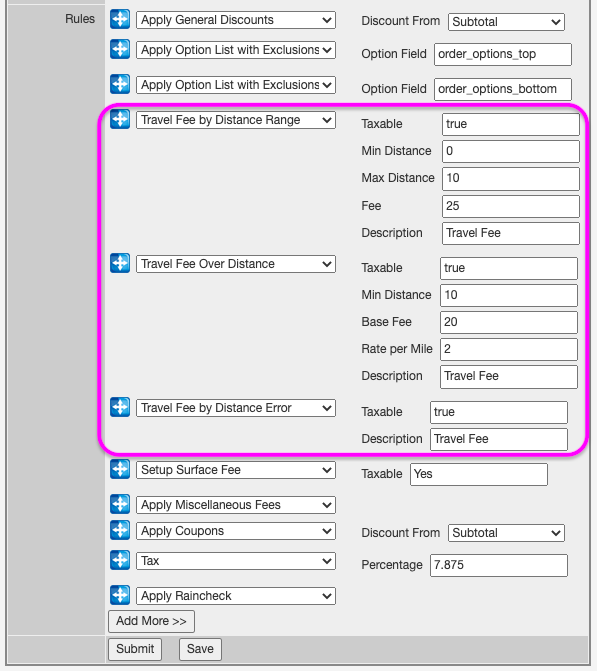
Task: Click move handle beside Apply Raincheck
Action: tap(120, 595)
